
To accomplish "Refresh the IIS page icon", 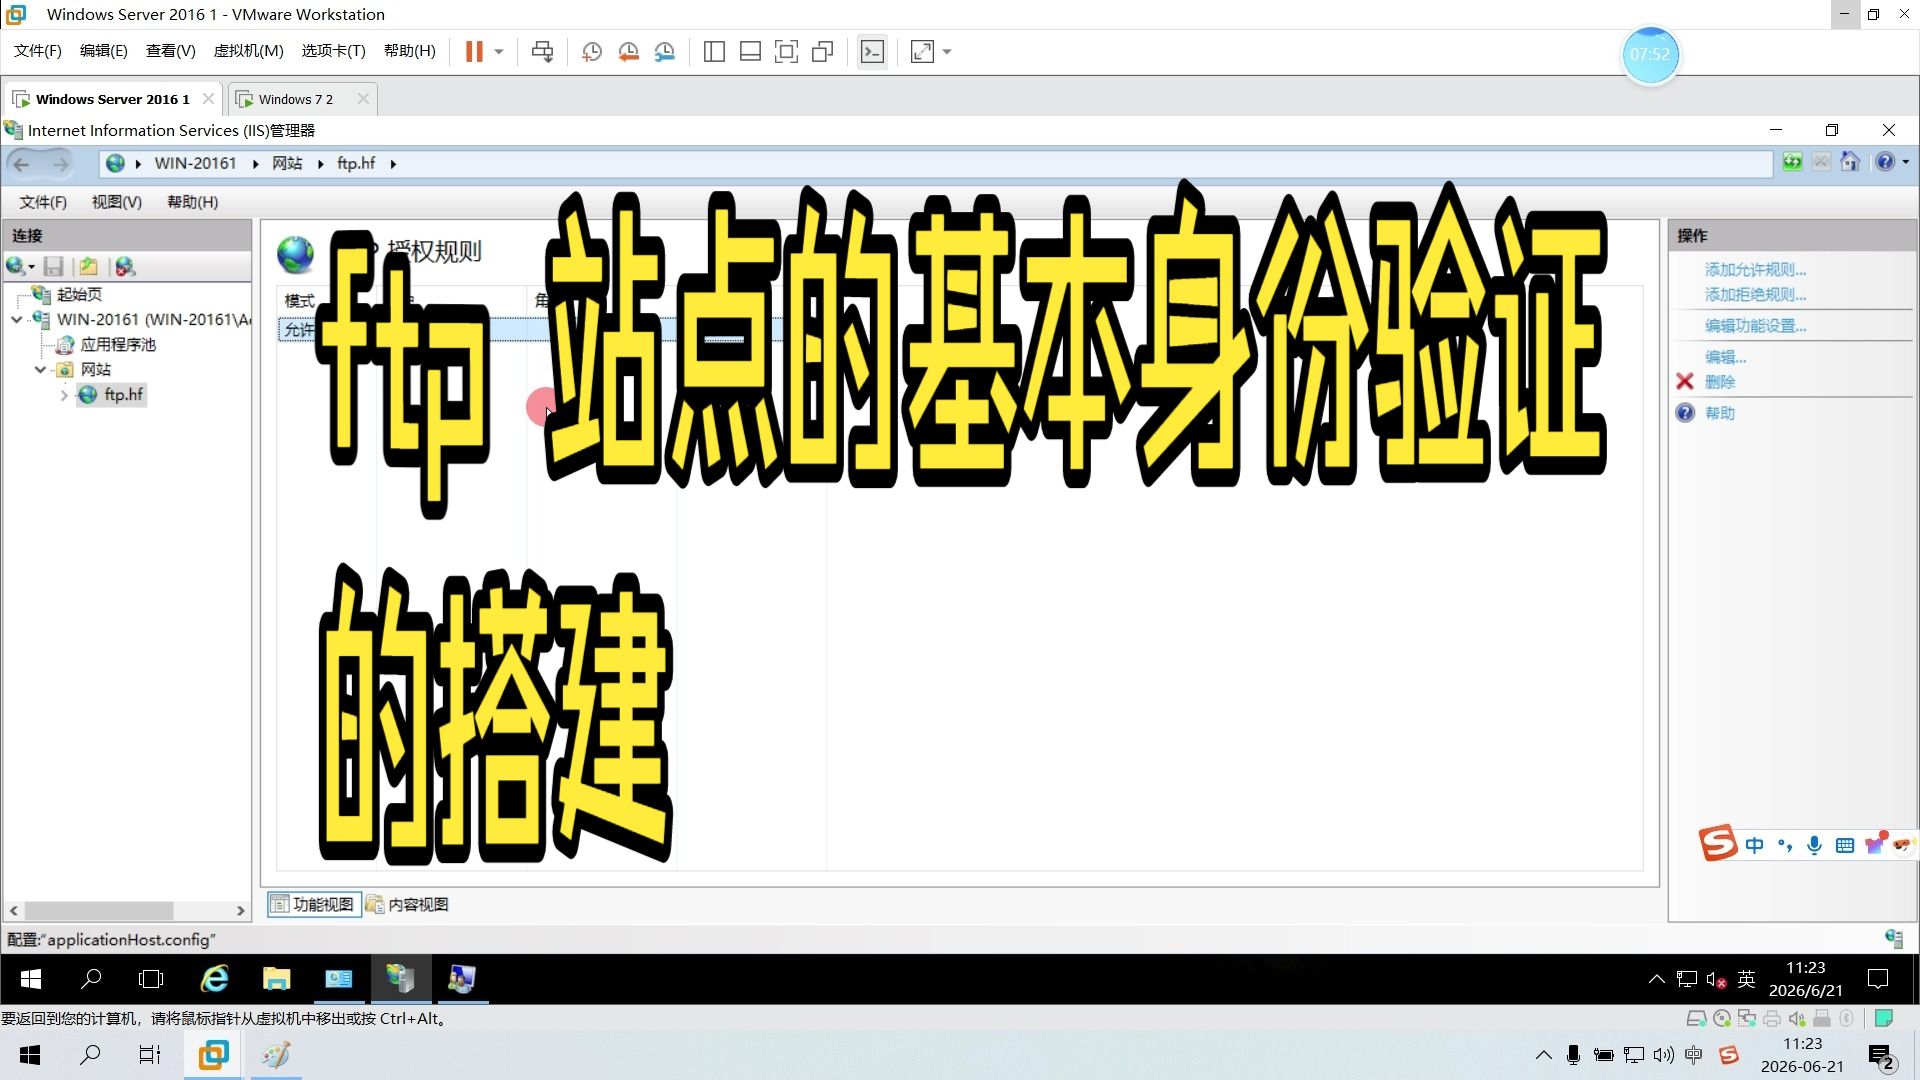I will tap(1792, 162).
